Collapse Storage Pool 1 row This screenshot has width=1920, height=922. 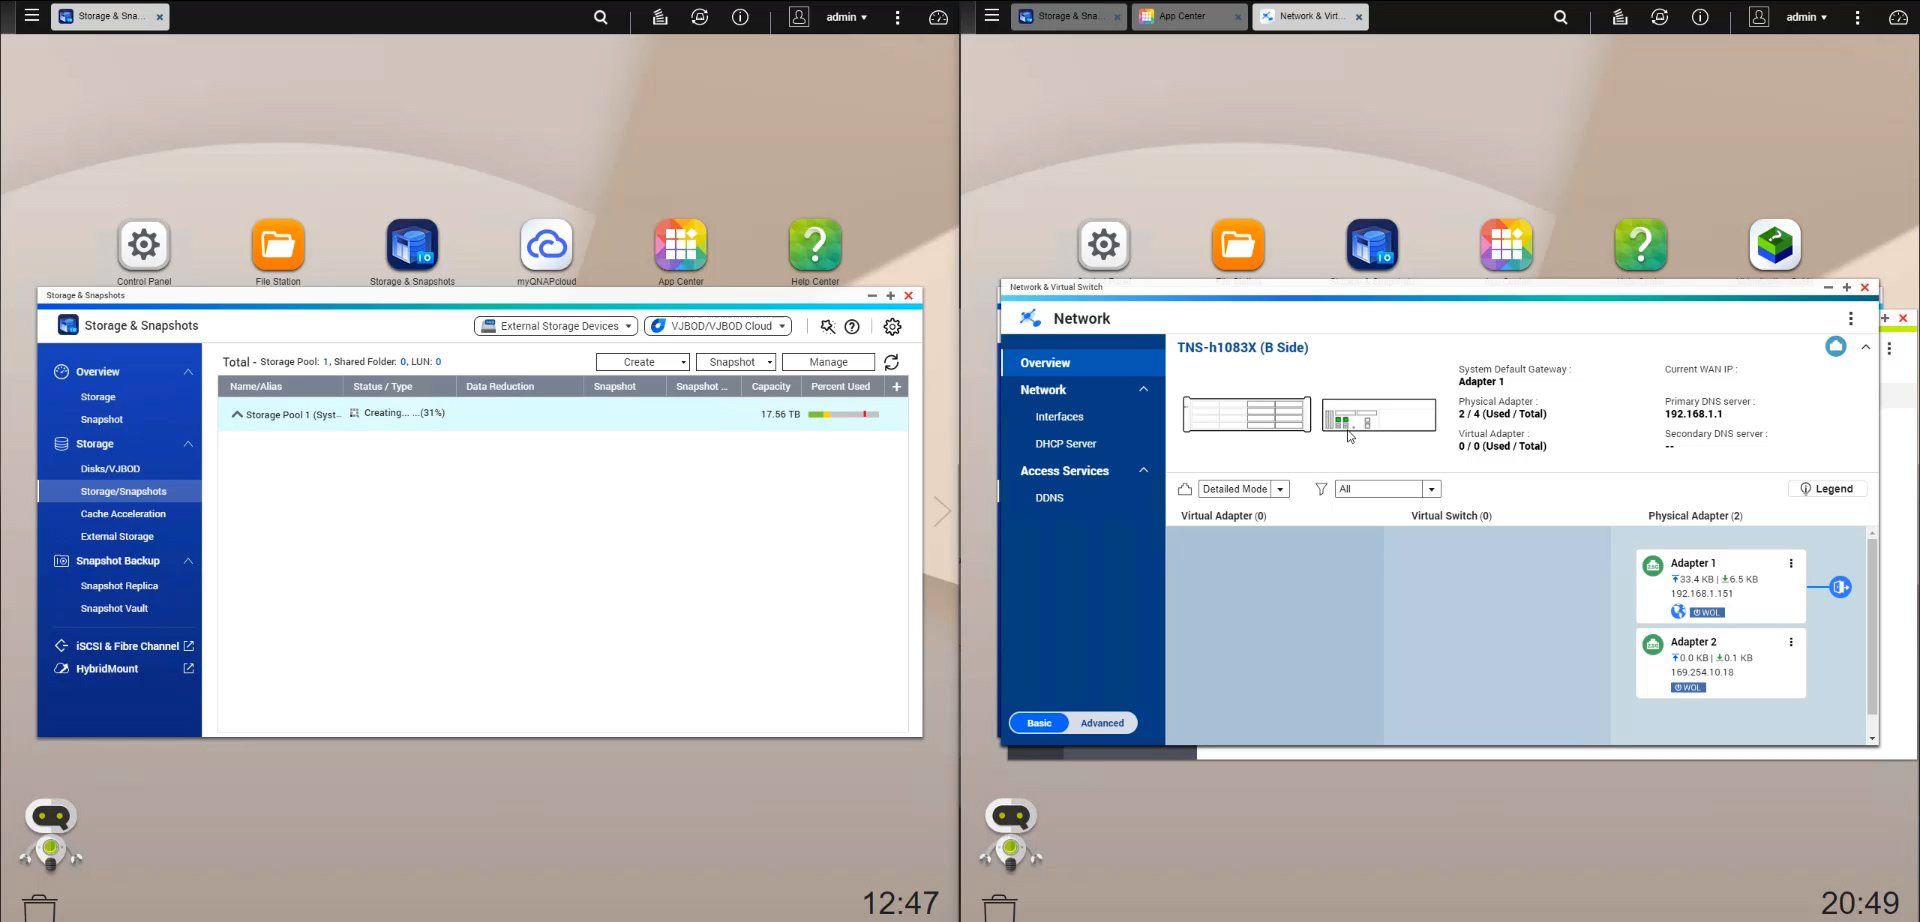coord(237,414)
